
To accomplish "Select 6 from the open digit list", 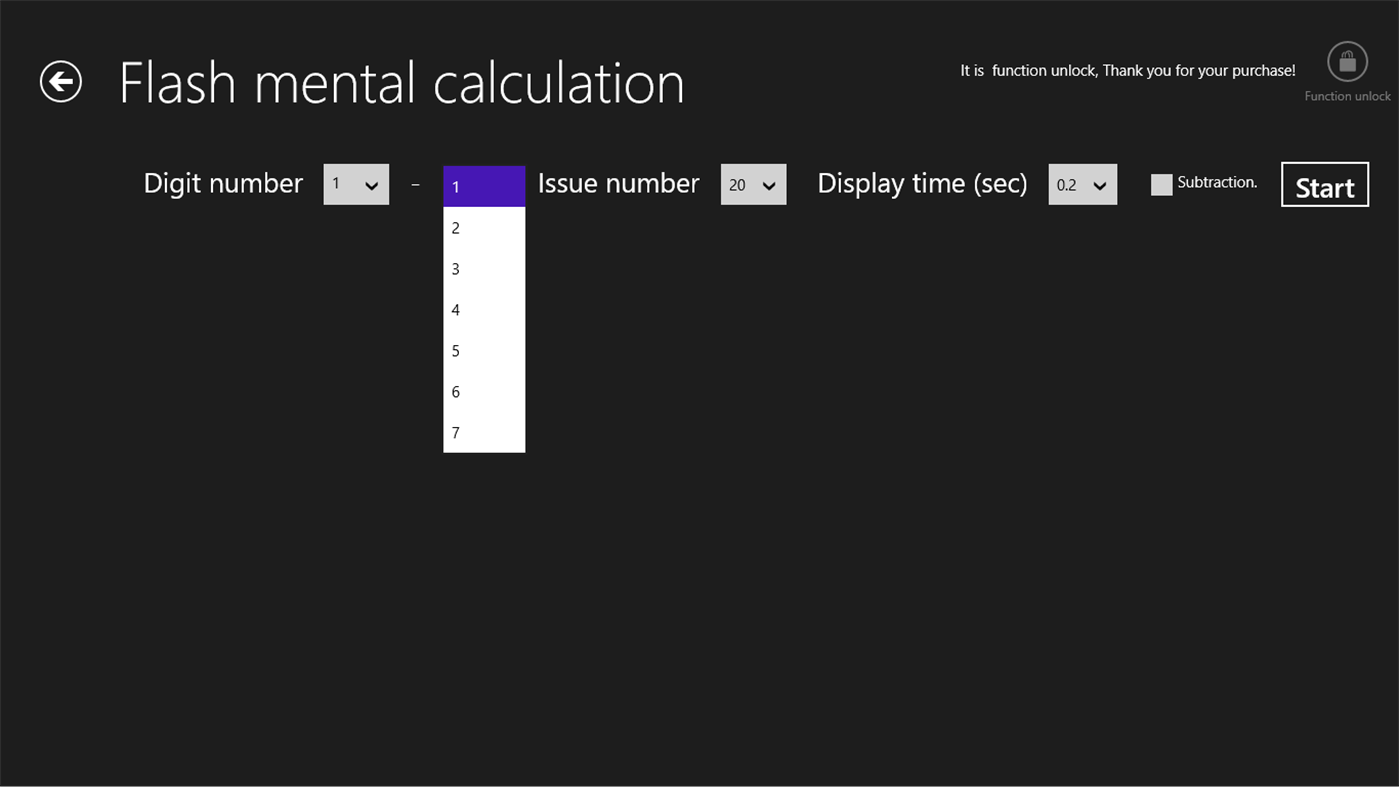I will [x=483, y=391].
